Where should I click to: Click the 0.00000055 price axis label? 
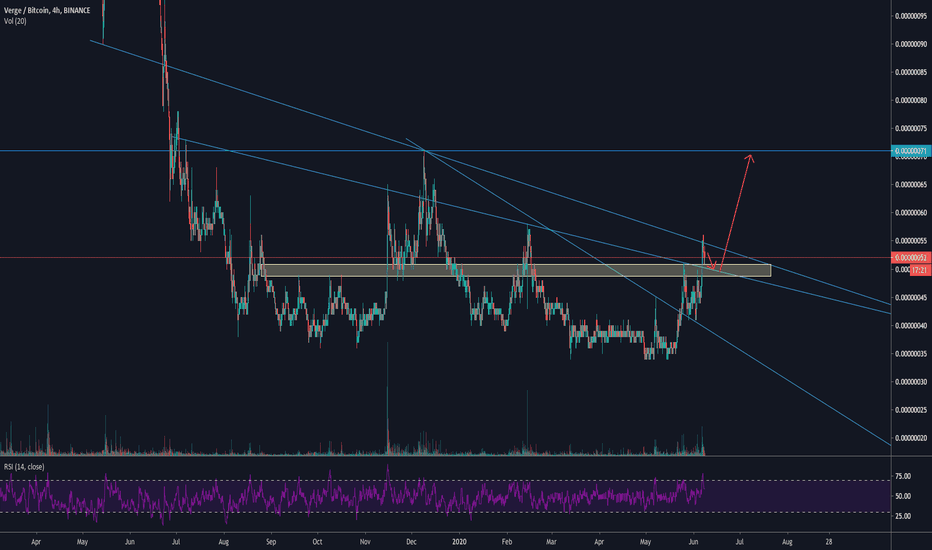[x=911, y=241]
